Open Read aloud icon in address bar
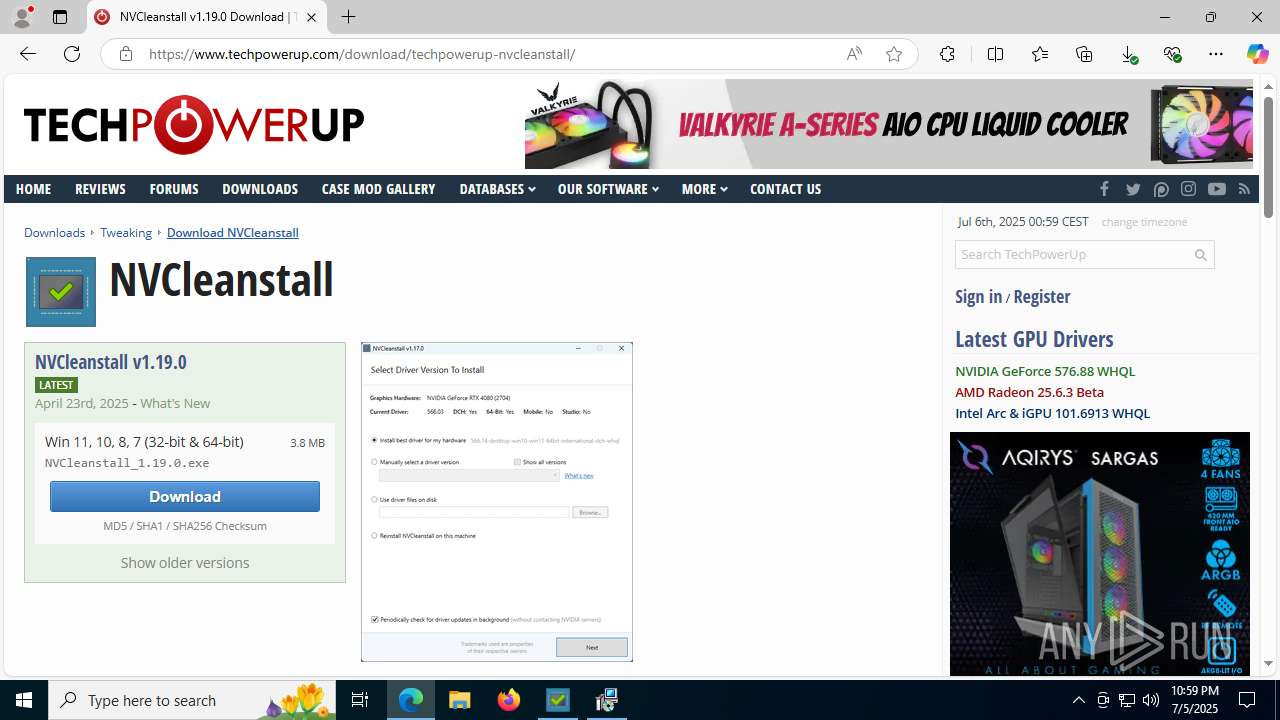Image resolution: width=1280 pixels, height=720 pixels. [x=854, y=54]
